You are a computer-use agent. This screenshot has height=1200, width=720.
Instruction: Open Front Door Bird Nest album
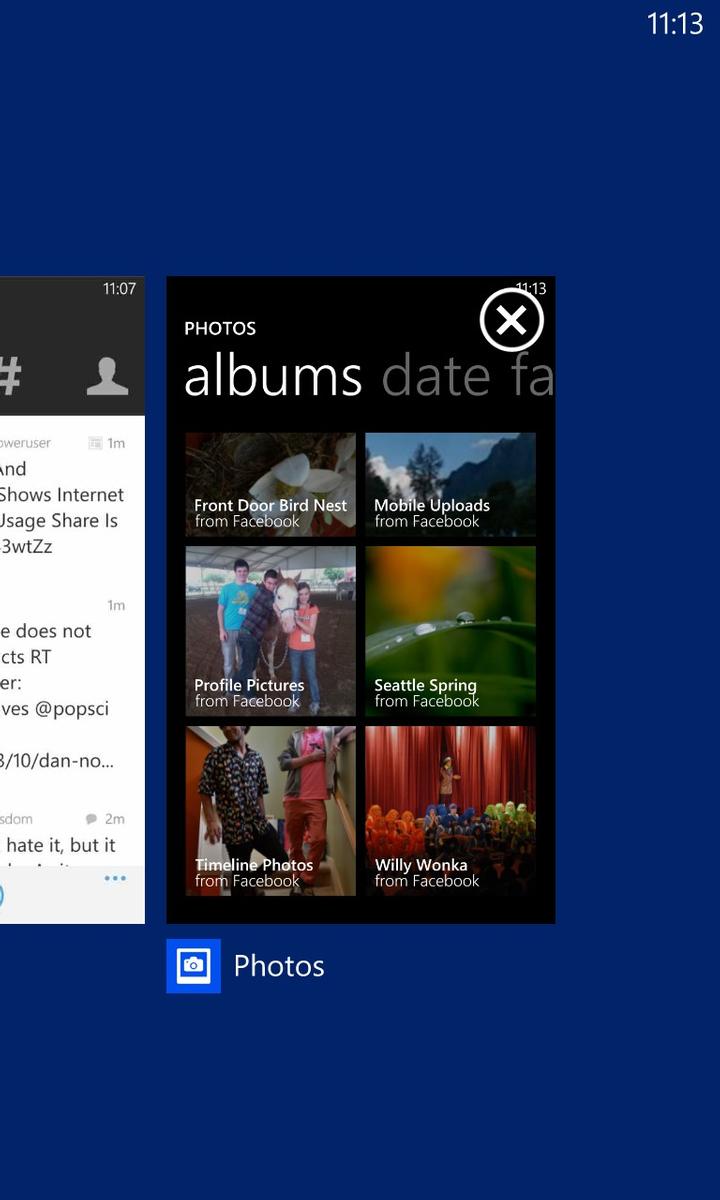coord(270,484)
